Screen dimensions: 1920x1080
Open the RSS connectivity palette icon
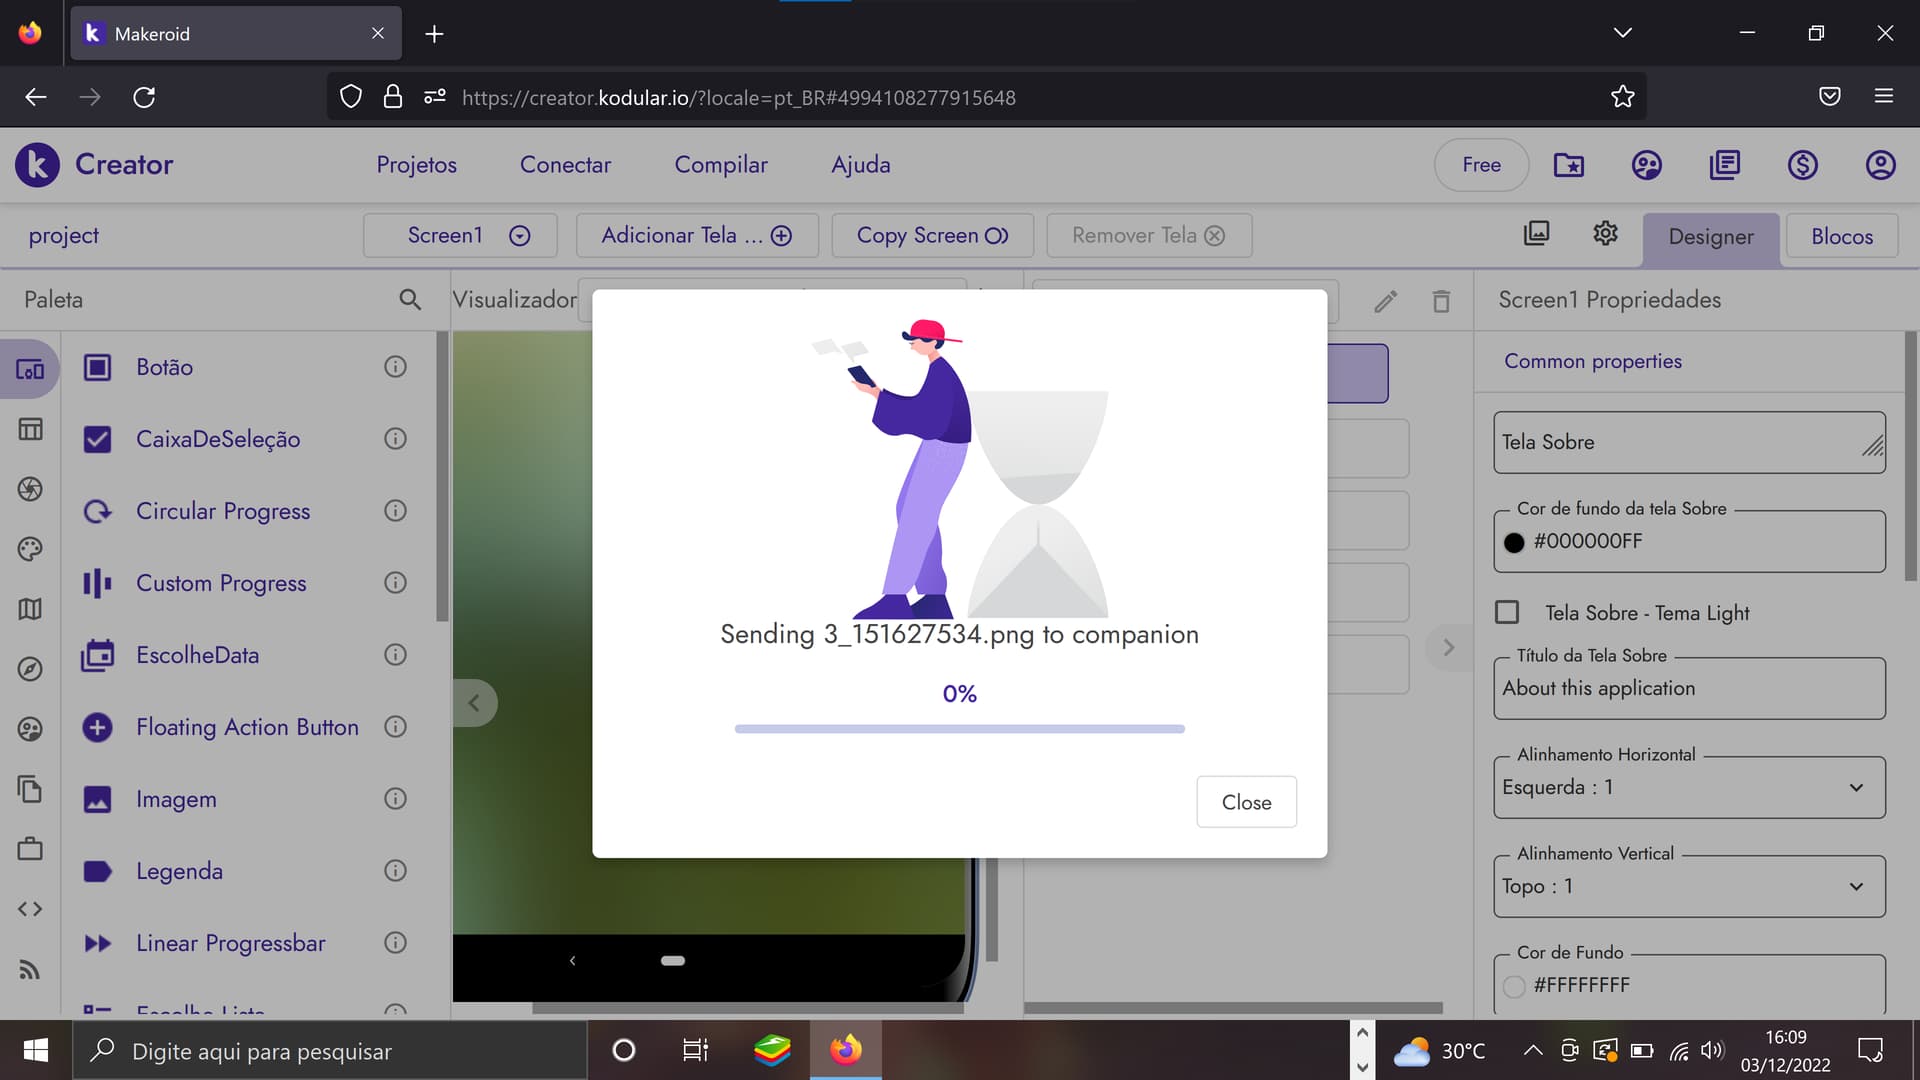30,969
